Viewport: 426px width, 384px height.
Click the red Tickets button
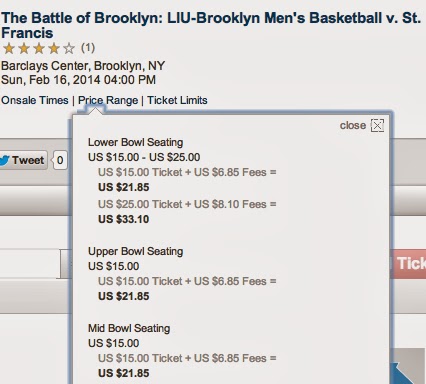[x=408, y=263]
